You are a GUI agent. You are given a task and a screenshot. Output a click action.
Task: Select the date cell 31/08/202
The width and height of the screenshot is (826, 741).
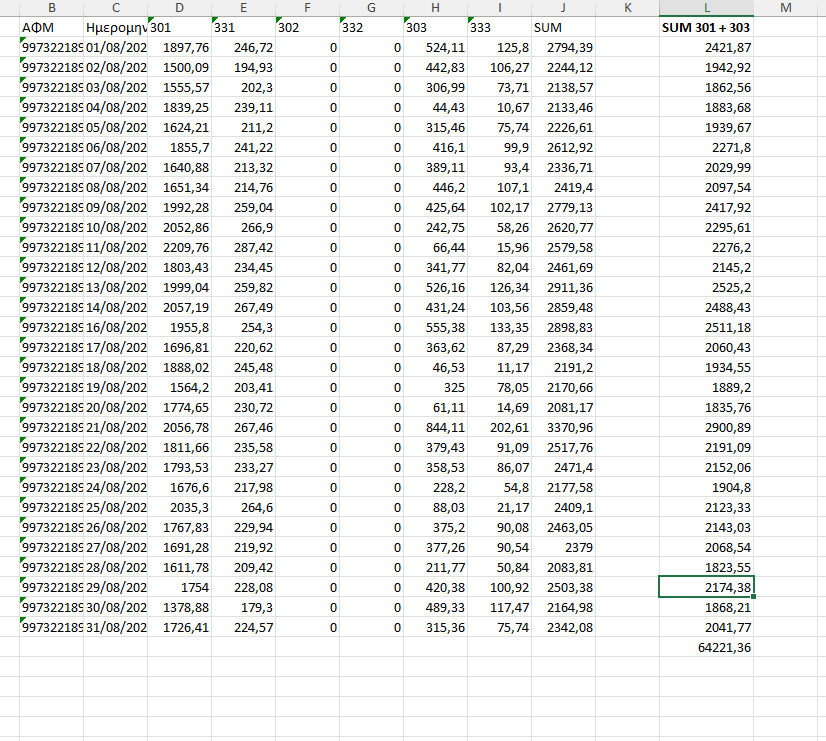[116, 627]
